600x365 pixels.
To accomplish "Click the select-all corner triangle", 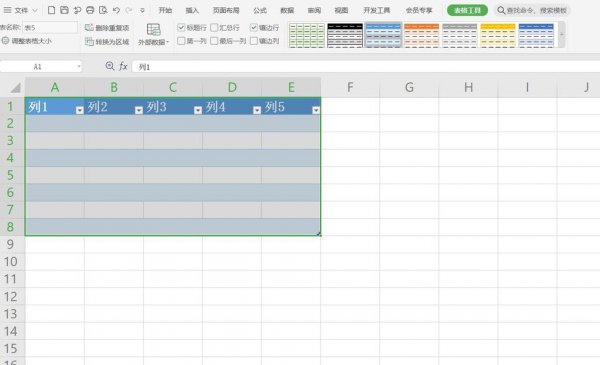I will [15, 88].
